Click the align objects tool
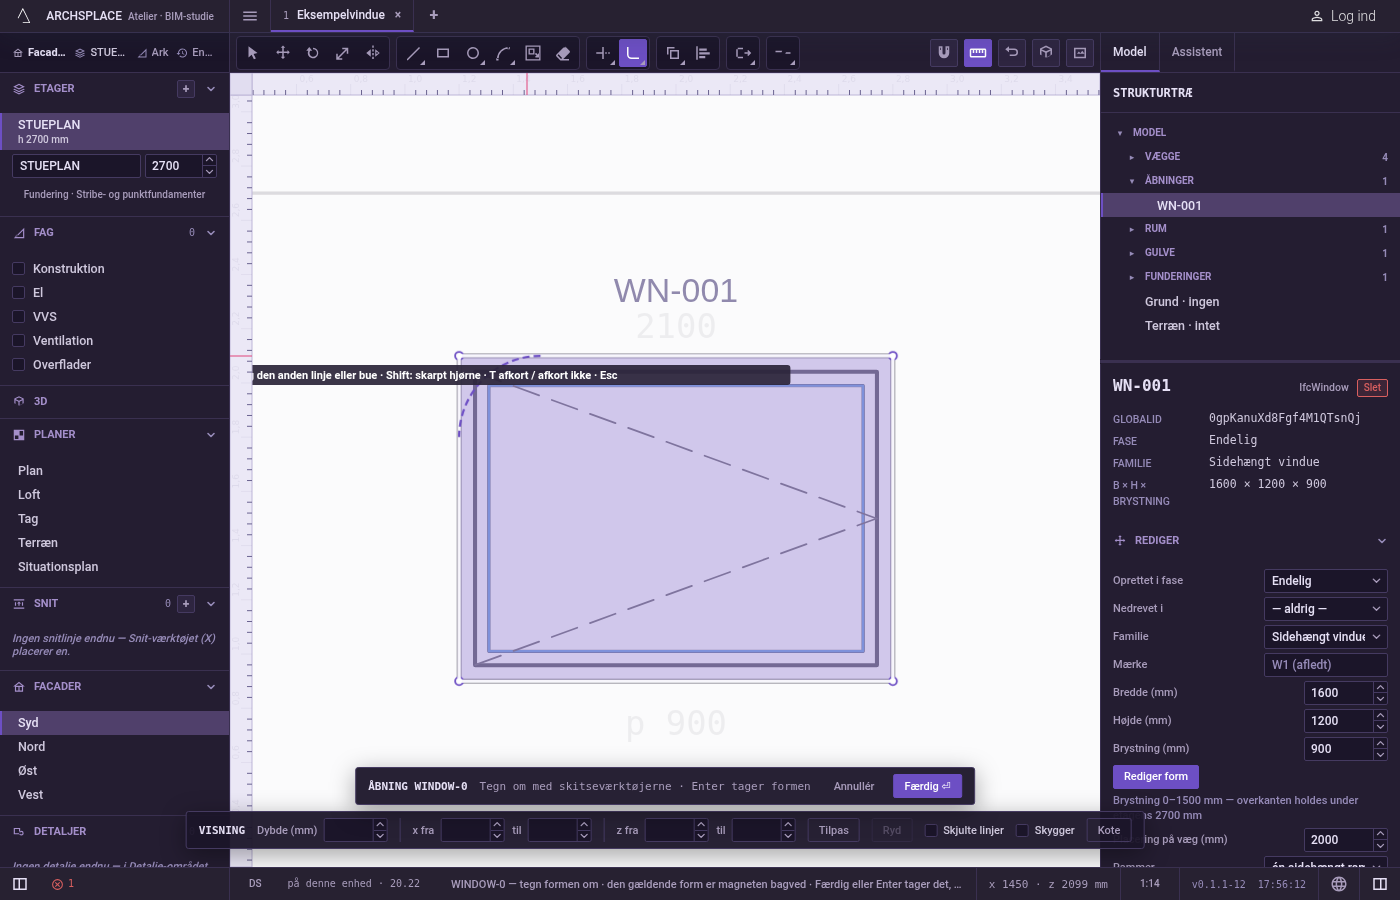The width and height of the screenshot is (1400, 900). tap(703, 53)
